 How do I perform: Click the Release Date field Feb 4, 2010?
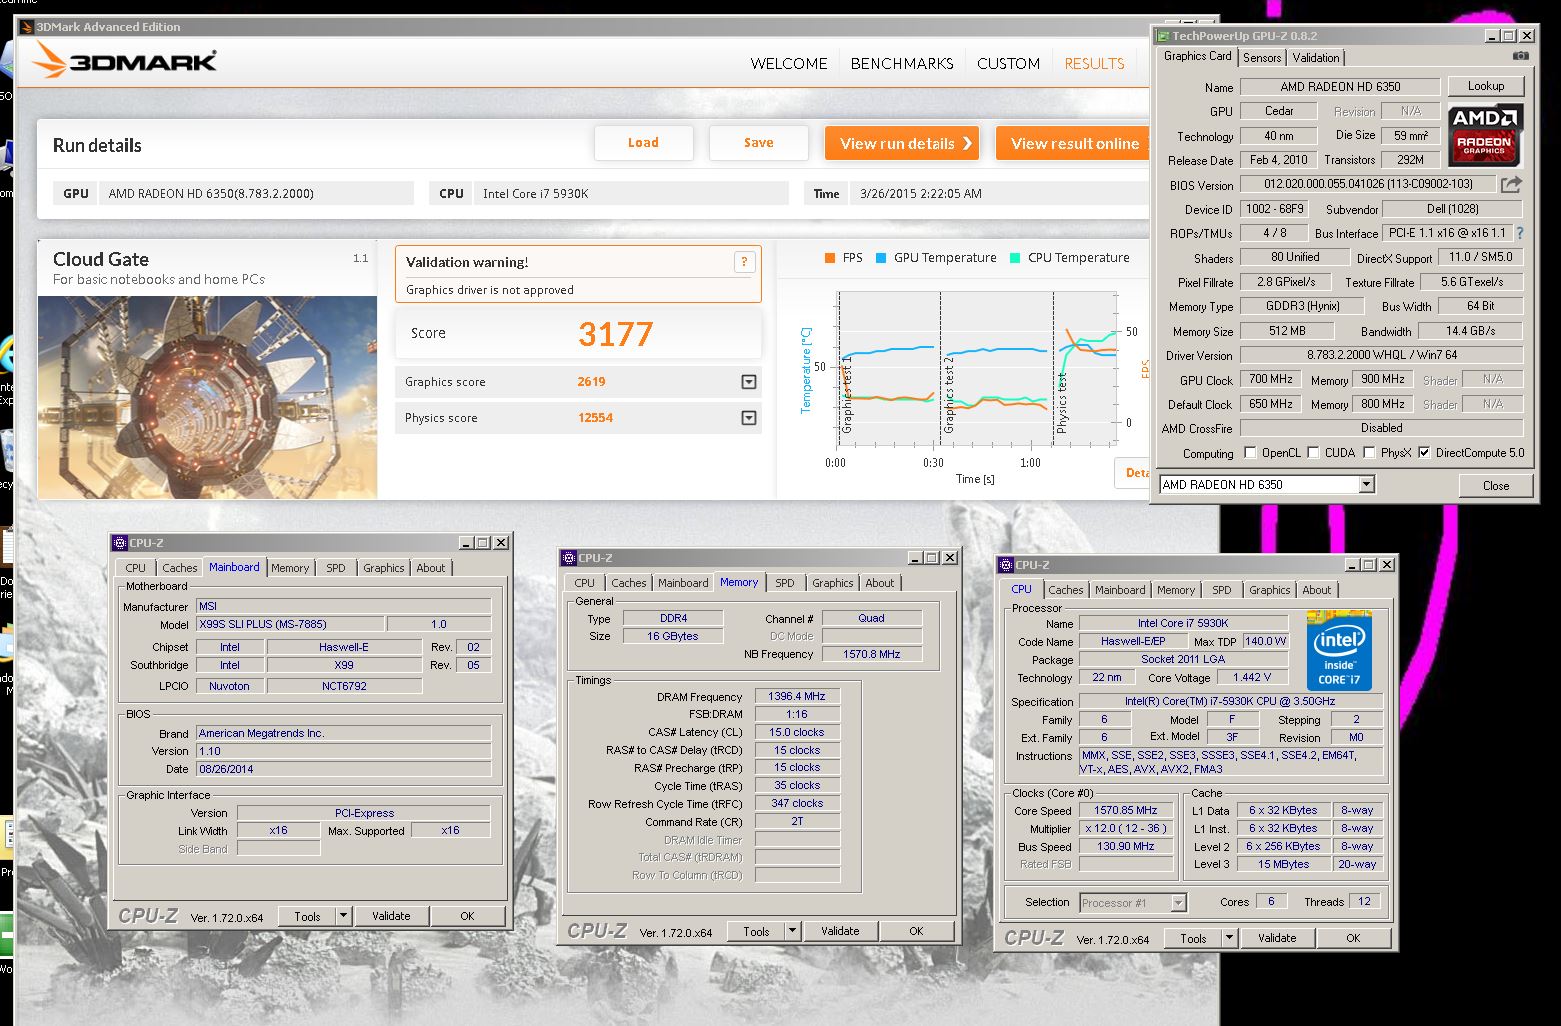tap(1278, 160)
